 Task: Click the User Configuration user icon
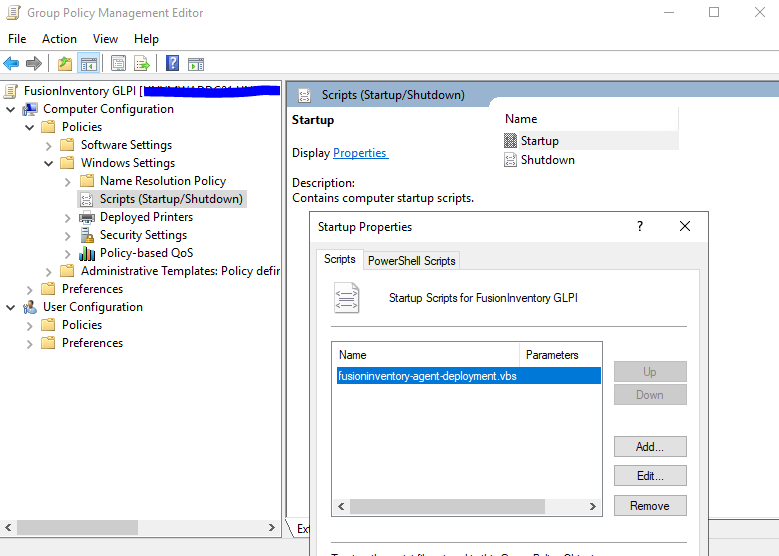pyautogui.click(x=30, y=307)
